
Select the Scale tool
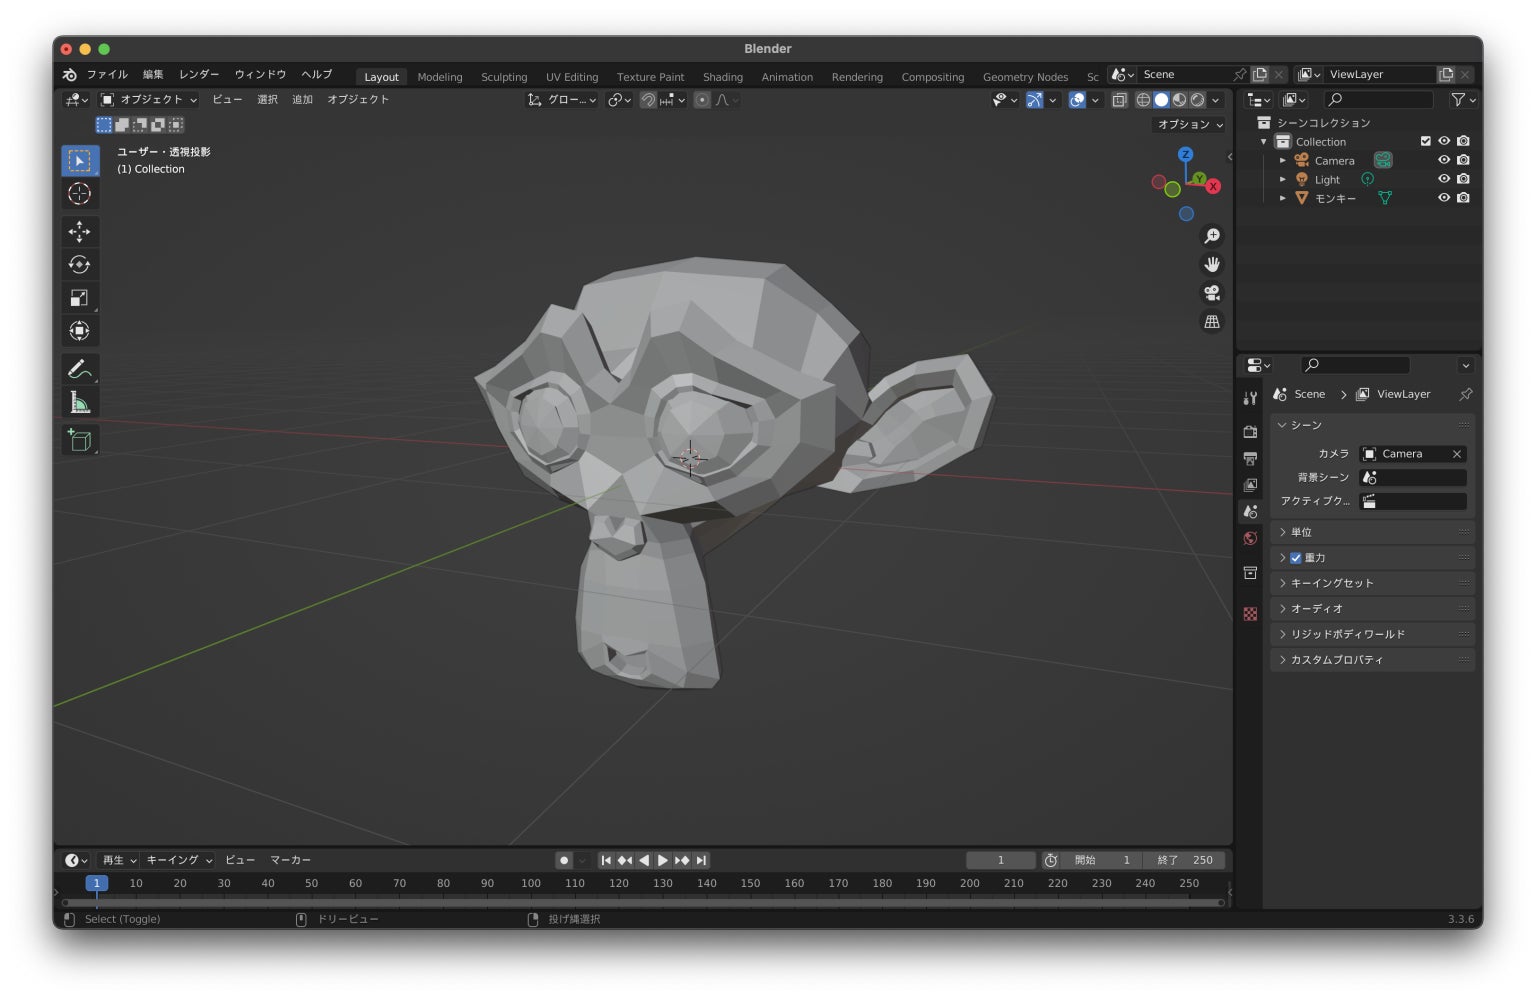pyautogui.click(x=79, y=298)
